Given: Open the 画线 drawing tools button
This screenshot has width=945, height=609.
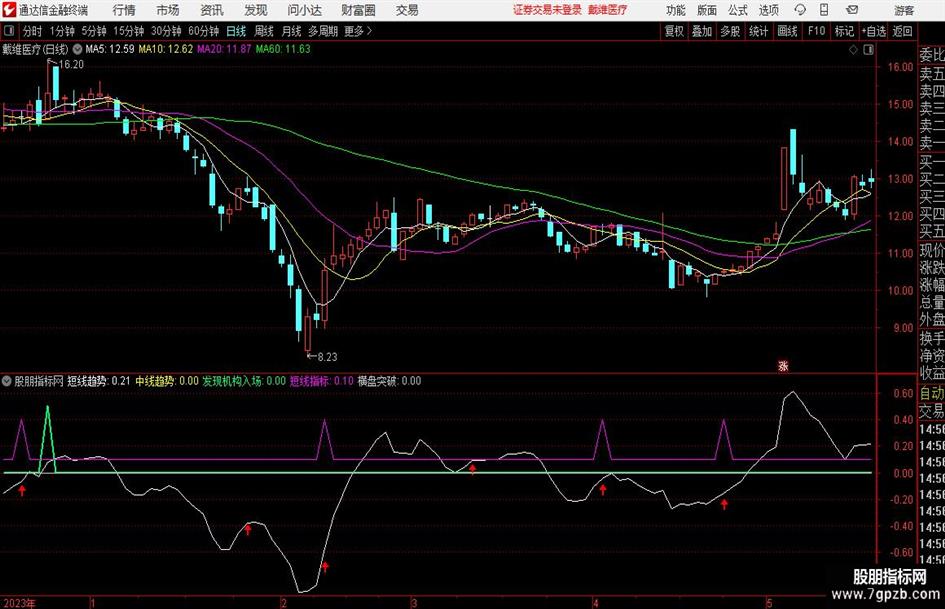Looking at the screenshot, I should point(788,31).
